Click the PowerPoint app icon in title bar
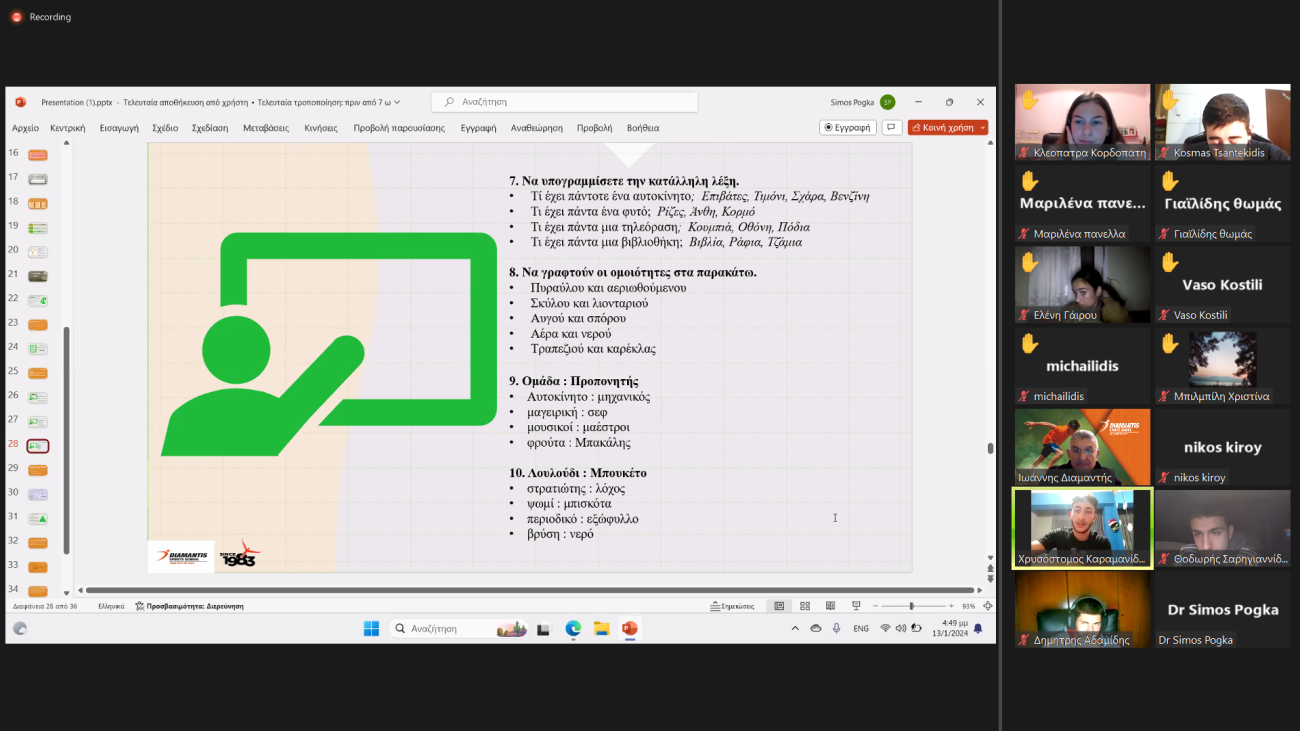Viewport: 1300px width, 731px height. (20, 102)
